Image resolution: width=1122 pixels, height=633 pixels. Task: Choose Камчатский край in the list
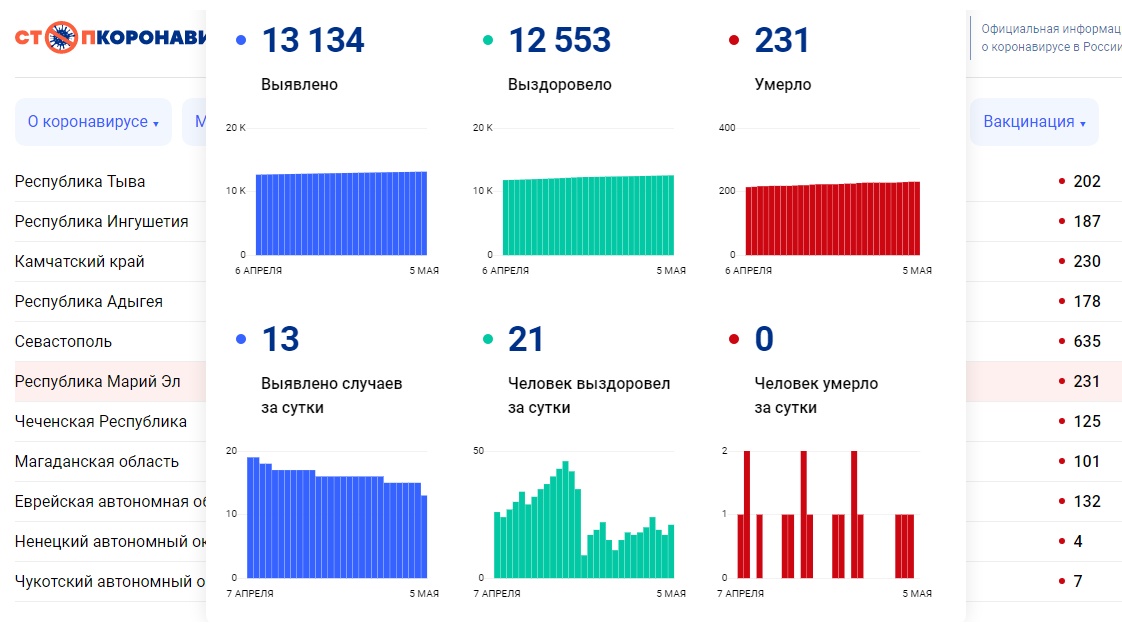tap(80, 261)
